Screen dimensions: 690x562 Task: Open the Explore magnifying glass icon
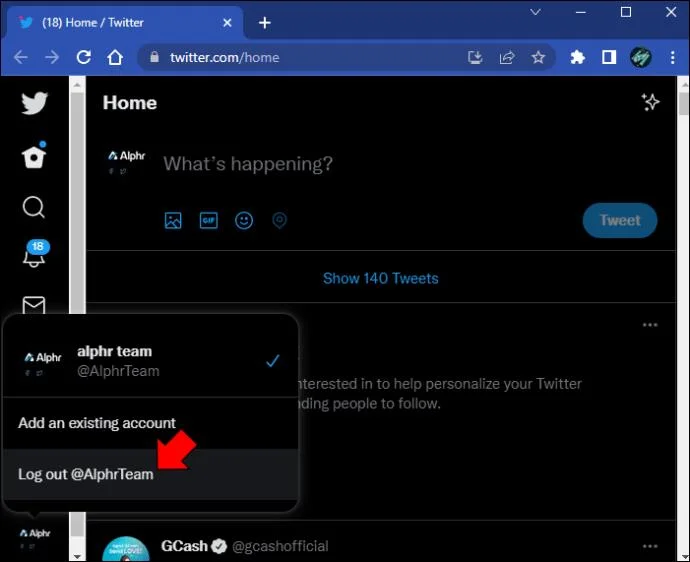[x=33, y=207]
